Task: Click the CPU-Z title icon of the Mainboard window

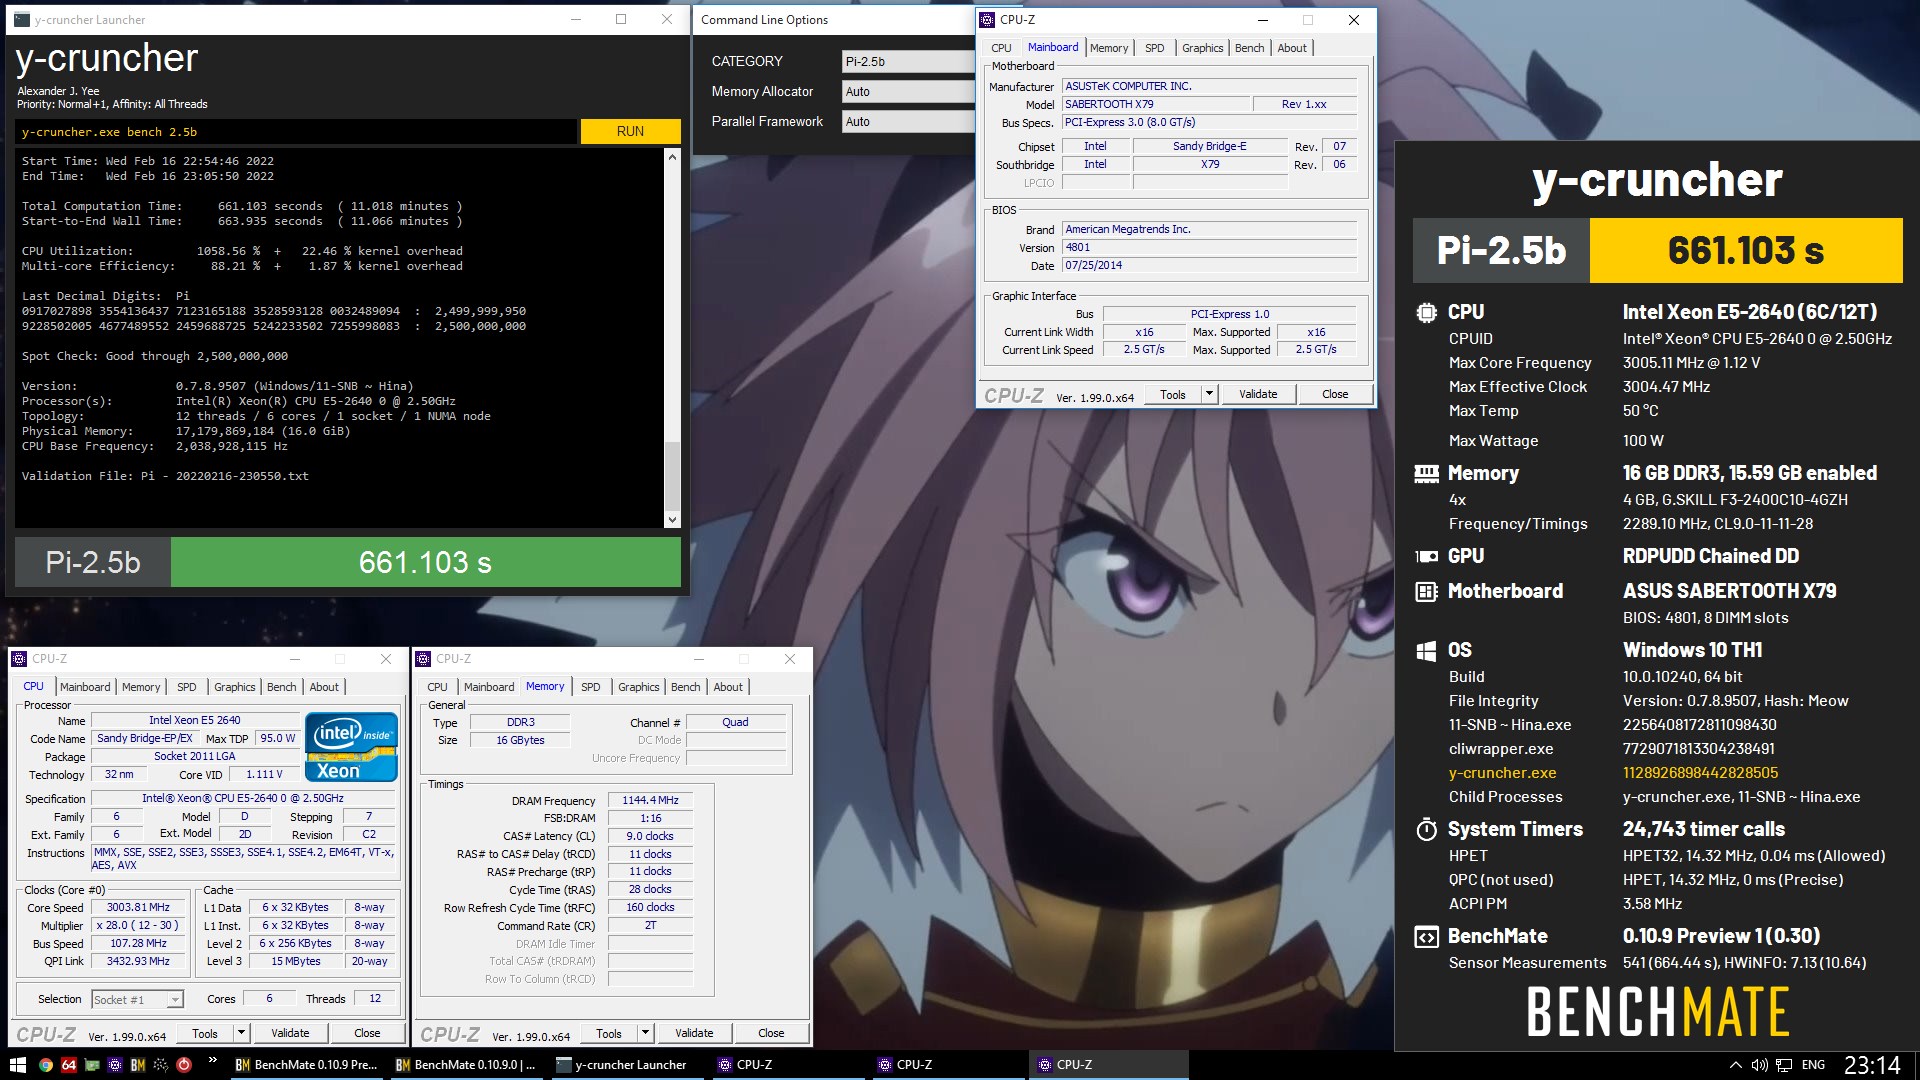Action: click(988, 19)
